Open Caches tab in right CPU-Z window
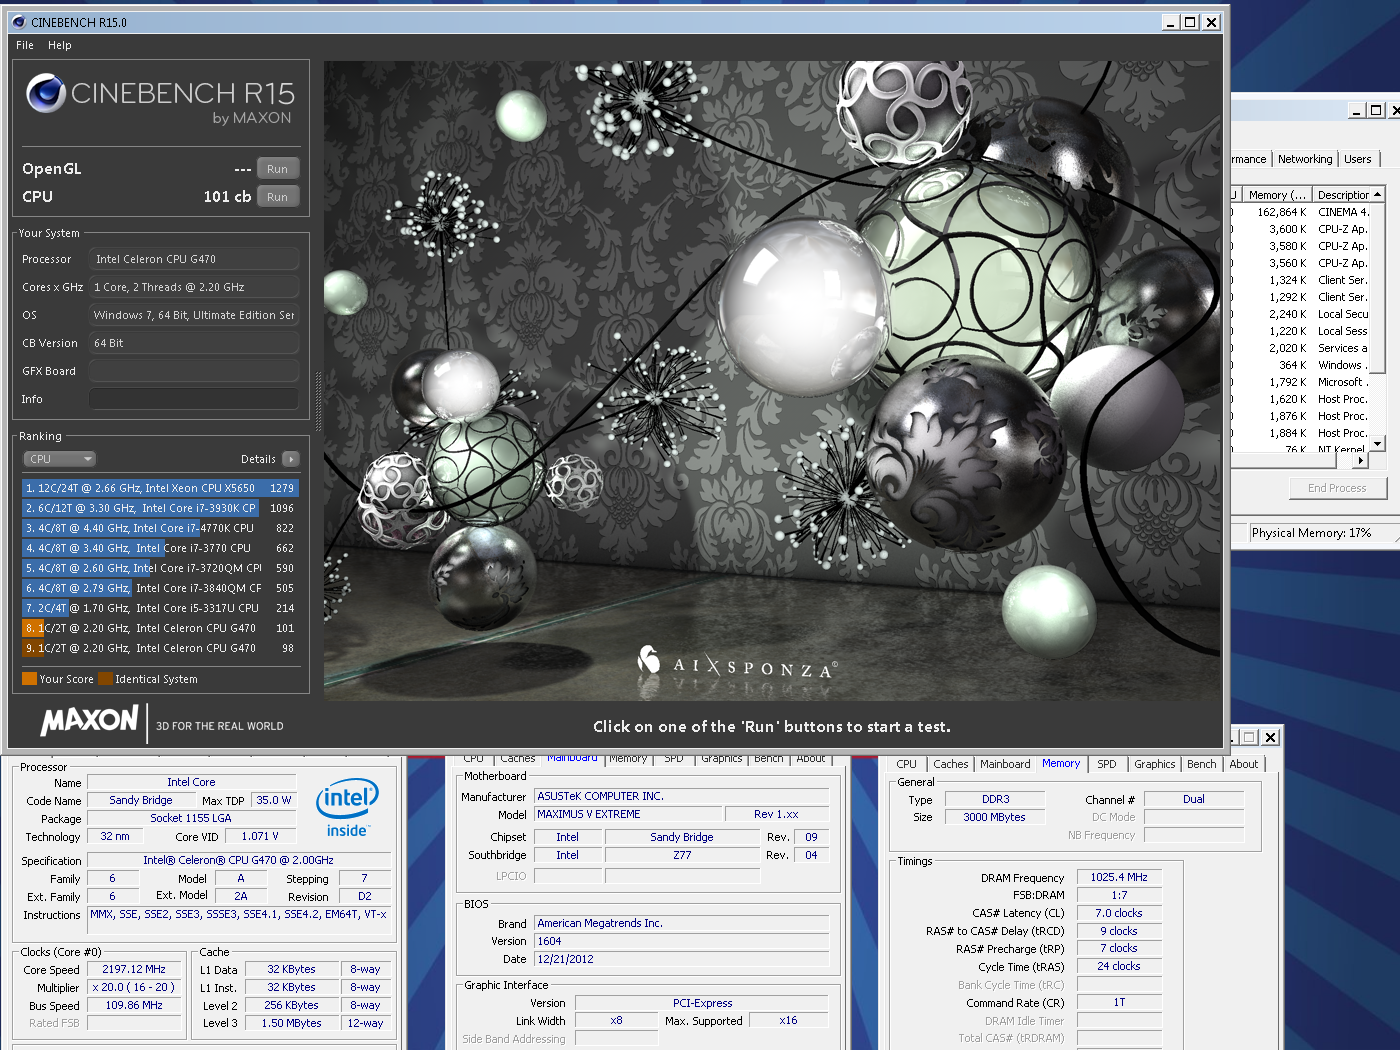This screenshot has width=1400, height=1050. coord(951,764)
